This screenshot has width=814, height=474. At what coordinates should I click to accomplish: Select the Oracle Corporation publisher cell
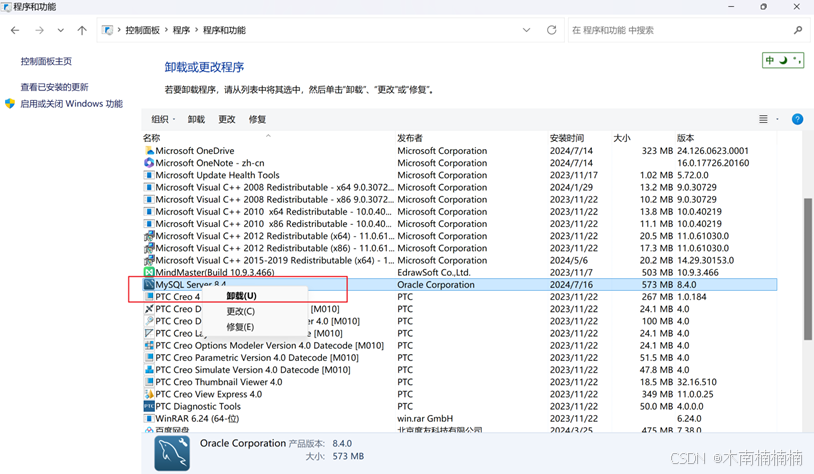(436, 285)
